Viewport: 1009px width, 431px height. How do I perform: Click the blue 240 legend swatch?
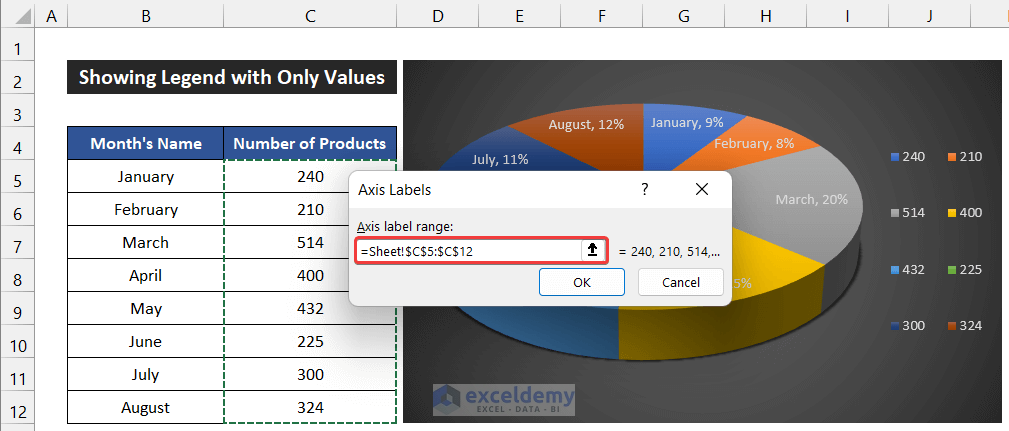[x=894, y=157]
